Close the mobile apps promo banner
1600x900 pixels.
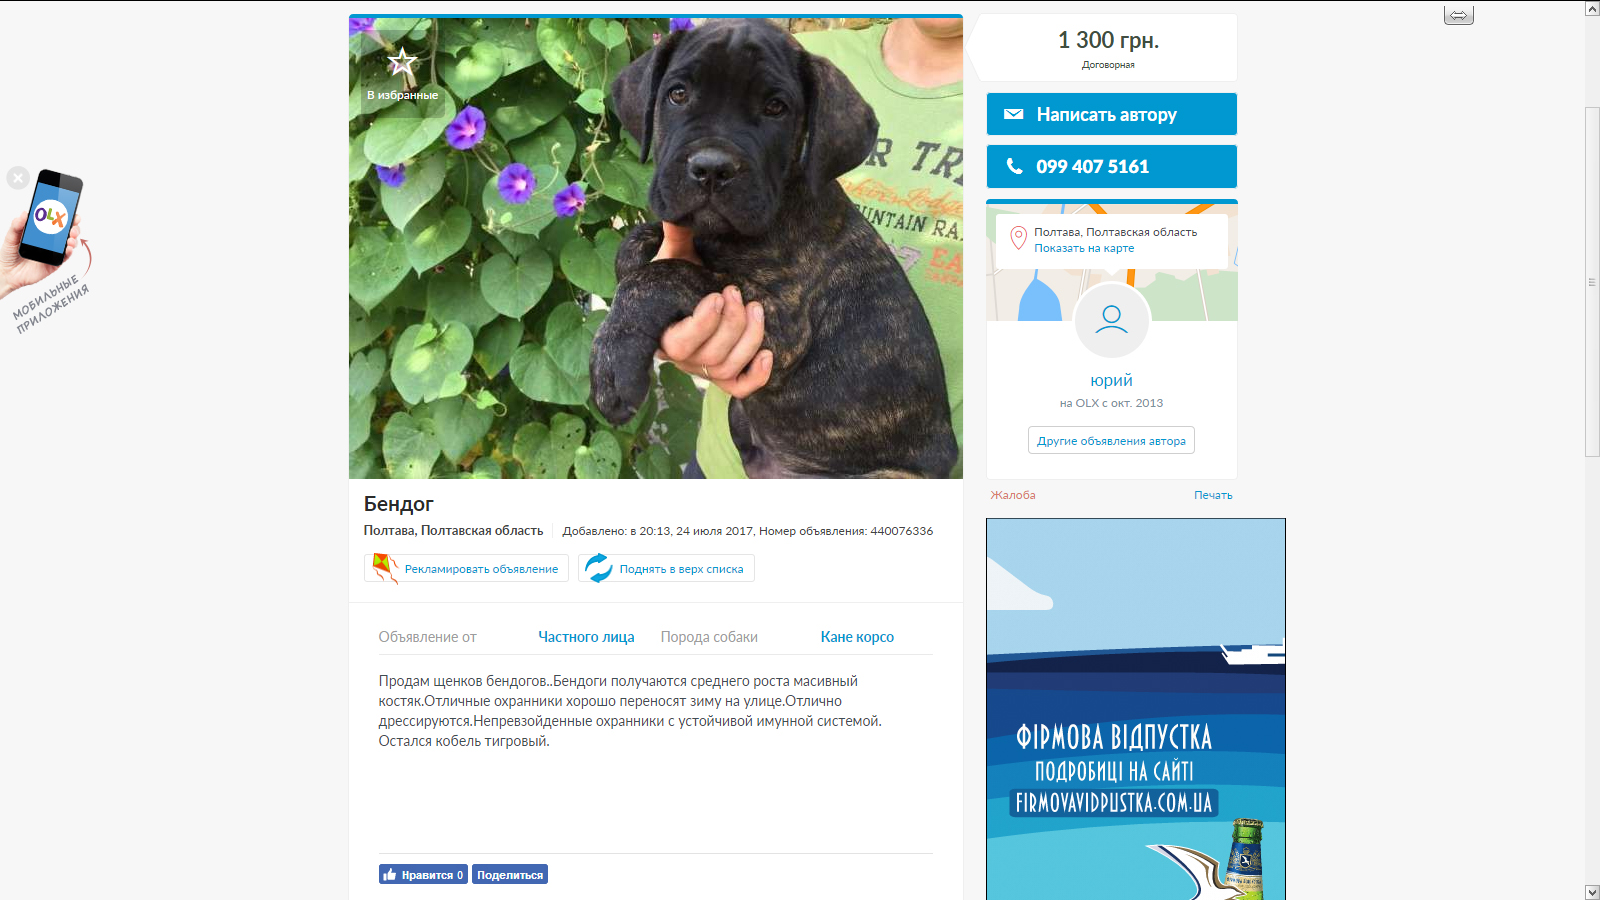(17, 178)
